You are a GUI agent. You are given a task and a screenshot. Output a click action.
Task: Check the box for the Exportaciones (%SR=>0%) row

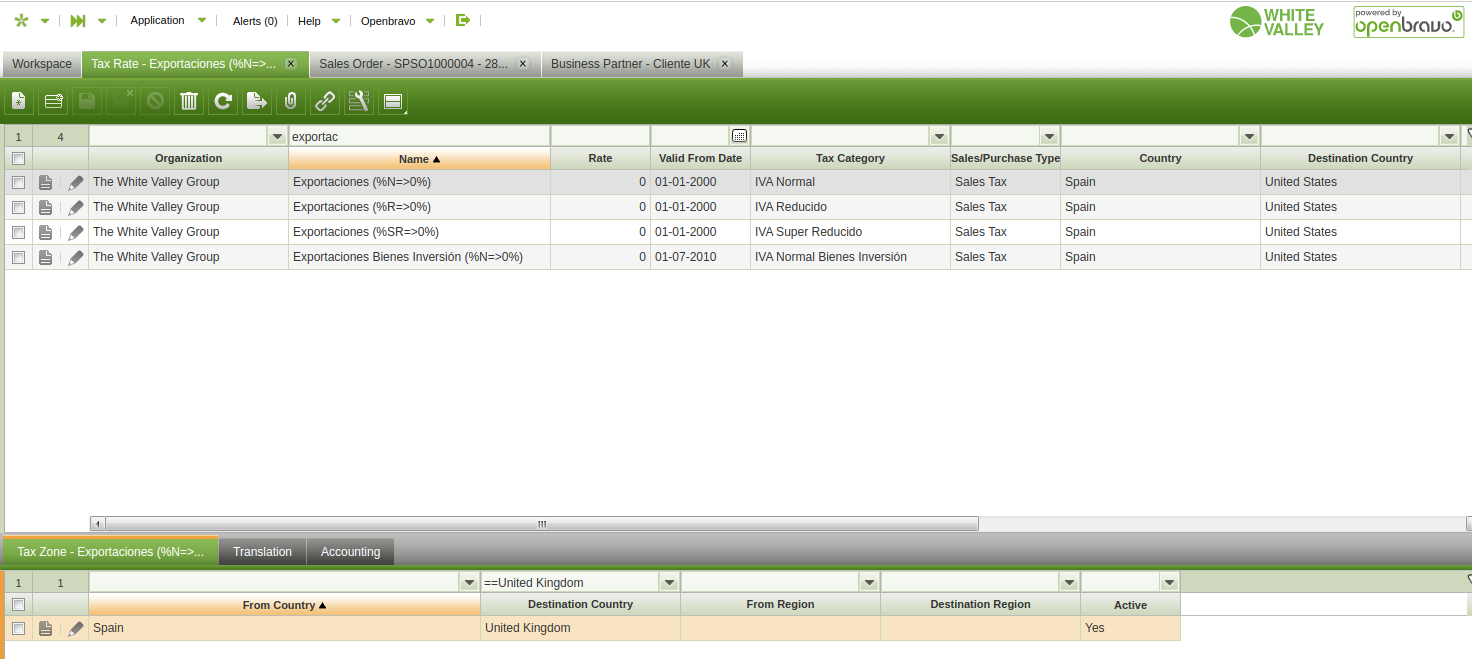[x=18, y=232]
